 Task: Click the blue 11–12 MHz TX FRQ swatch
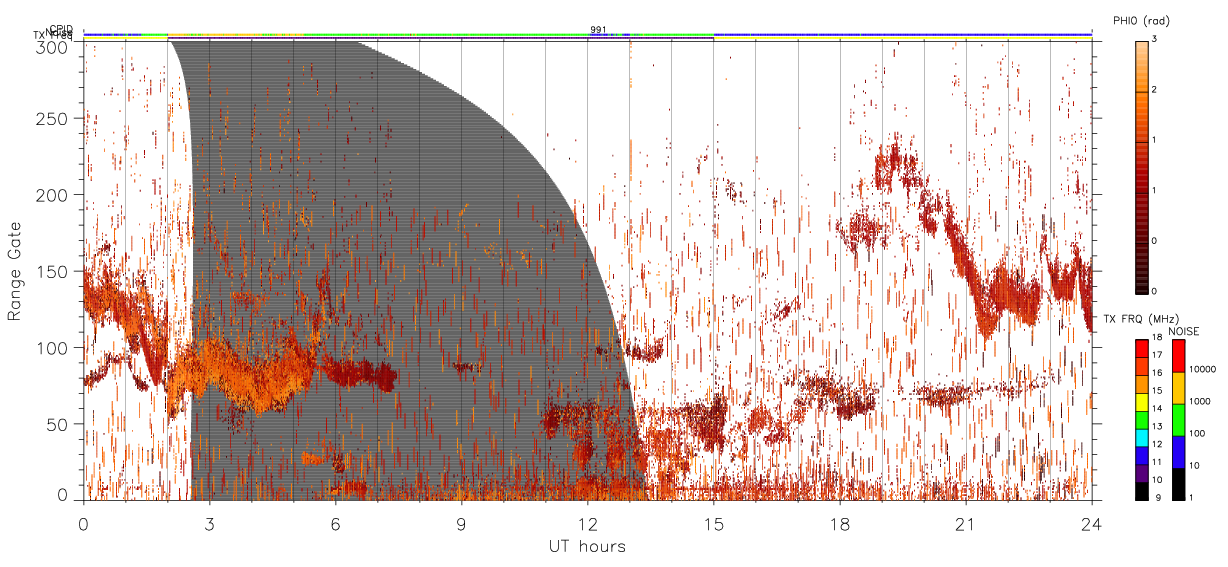(x=1141, y=454)
